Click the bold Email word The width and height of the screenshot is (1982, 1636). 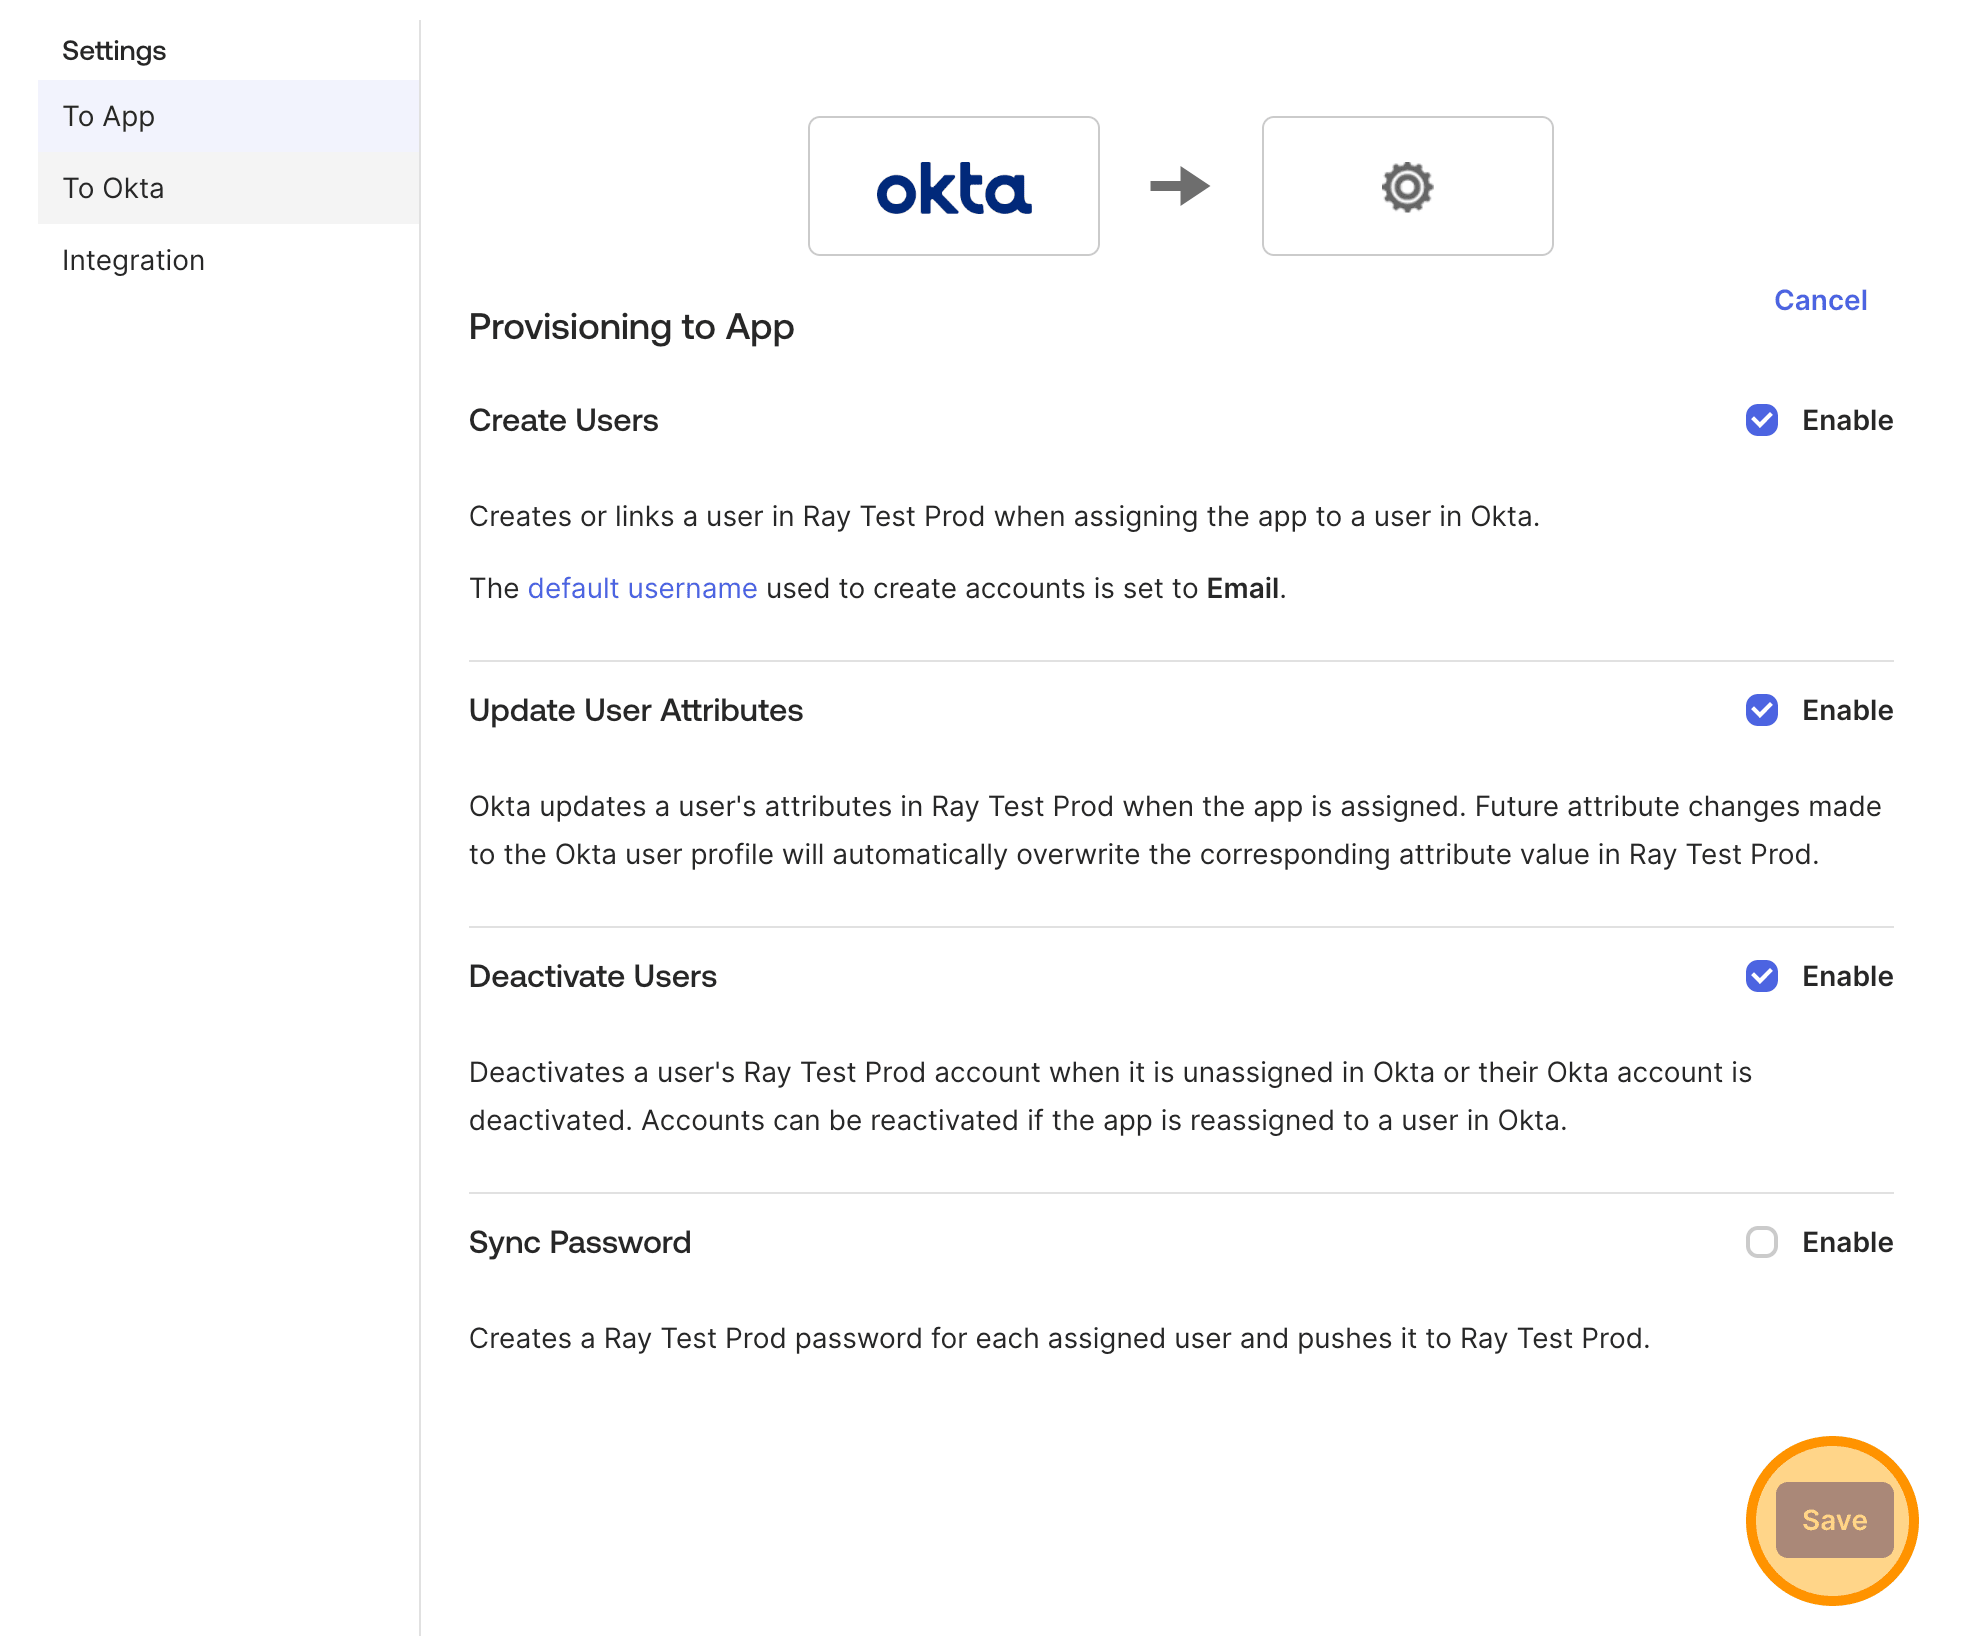[1243, 588]
